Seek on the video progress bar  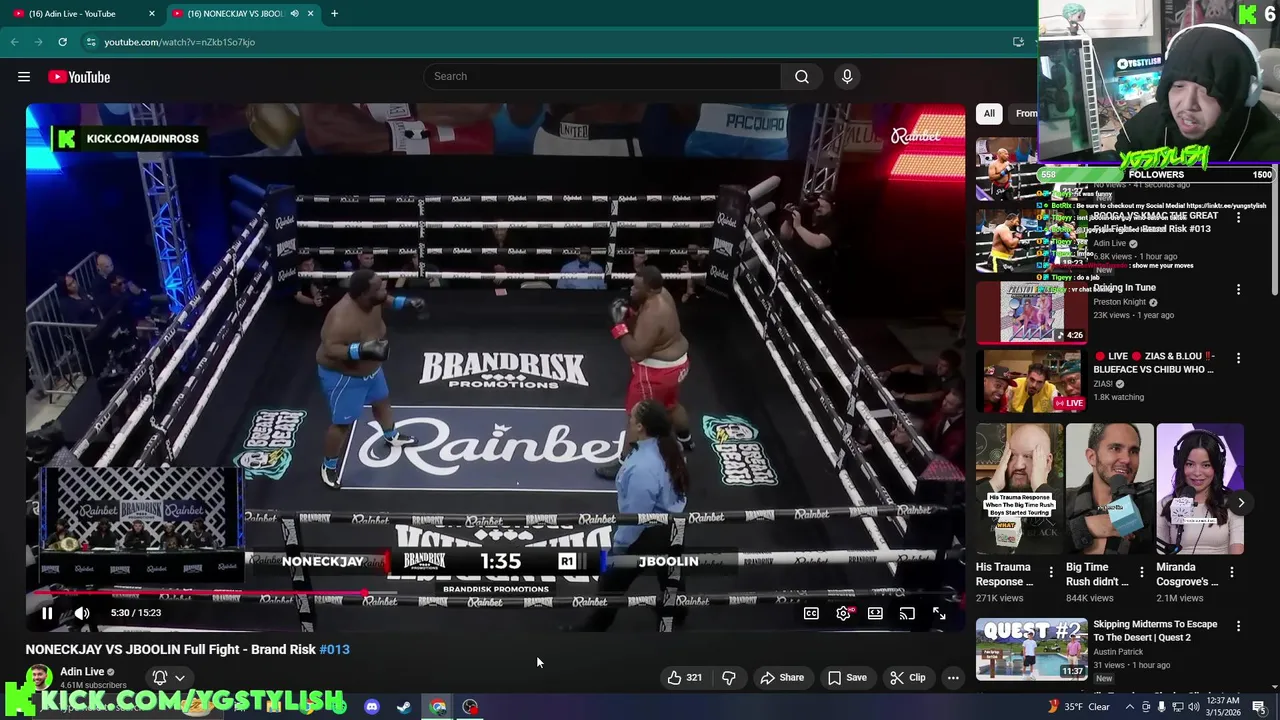(x=496, y=594)
